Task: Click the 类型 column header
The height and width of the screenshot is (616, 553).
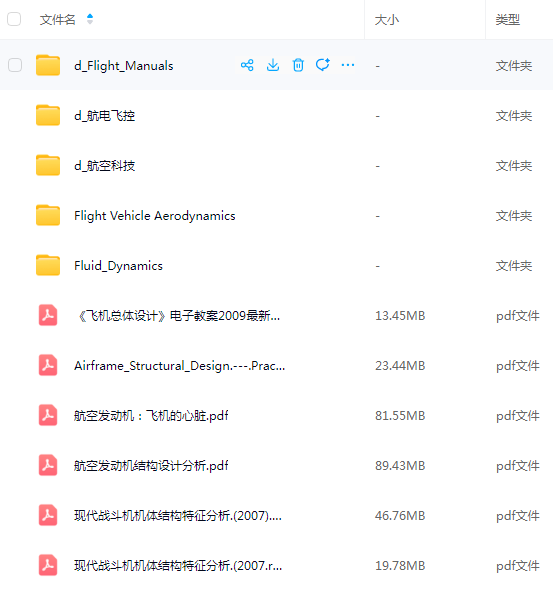Action: pos(507,20)
